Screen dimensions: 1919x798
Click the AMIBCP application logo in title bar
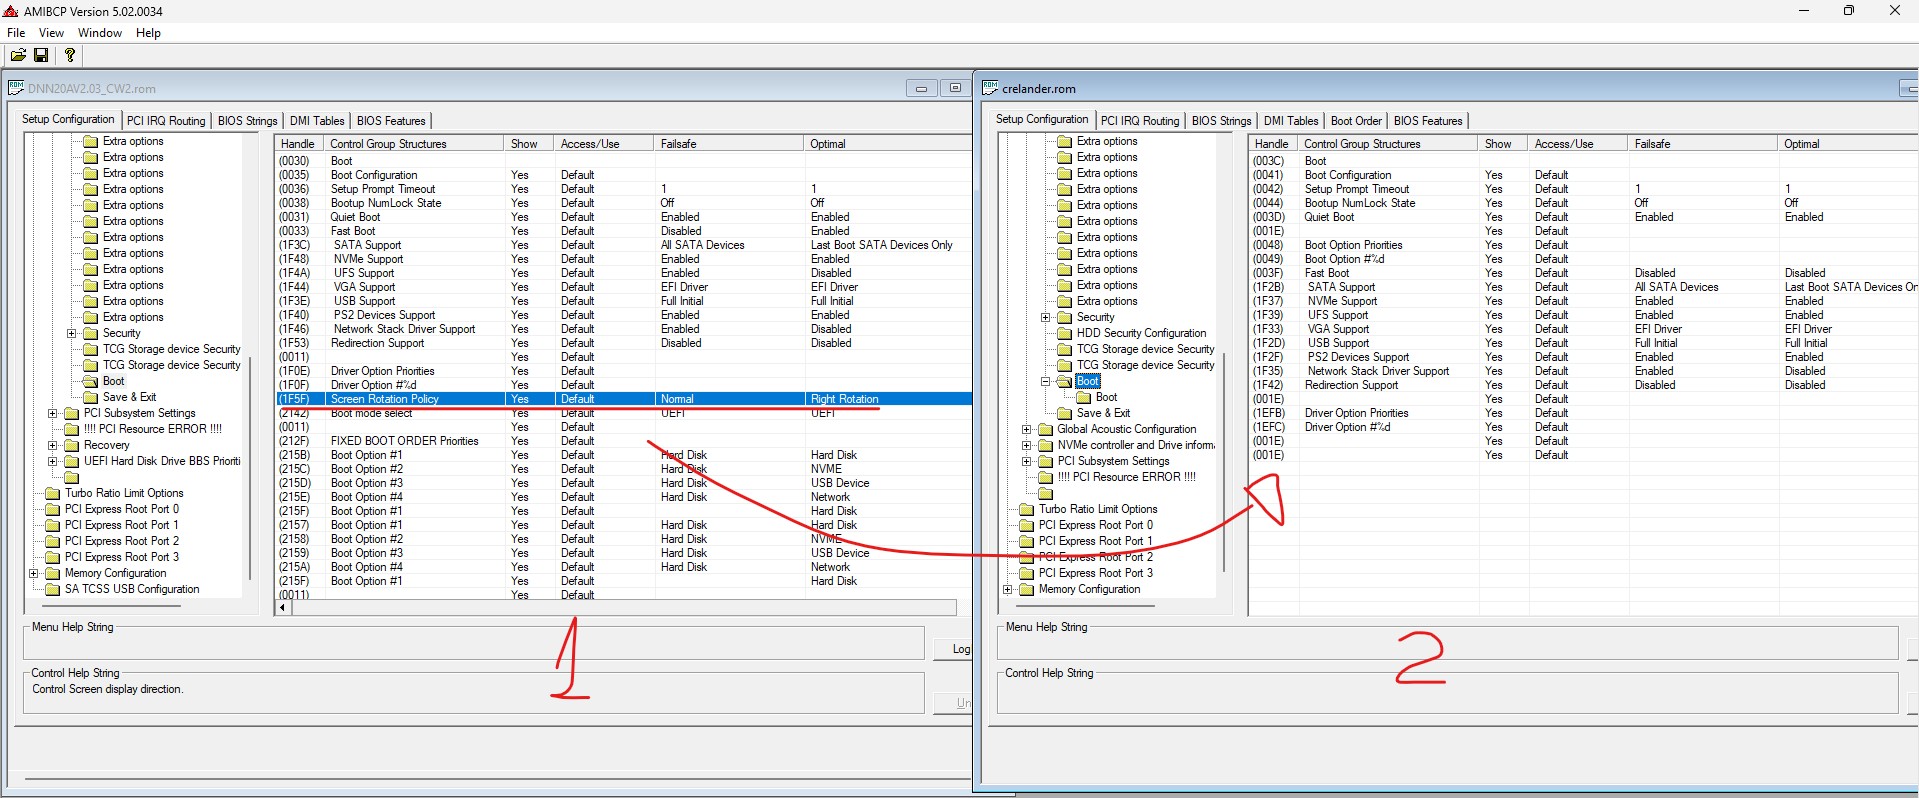(11, 11)
